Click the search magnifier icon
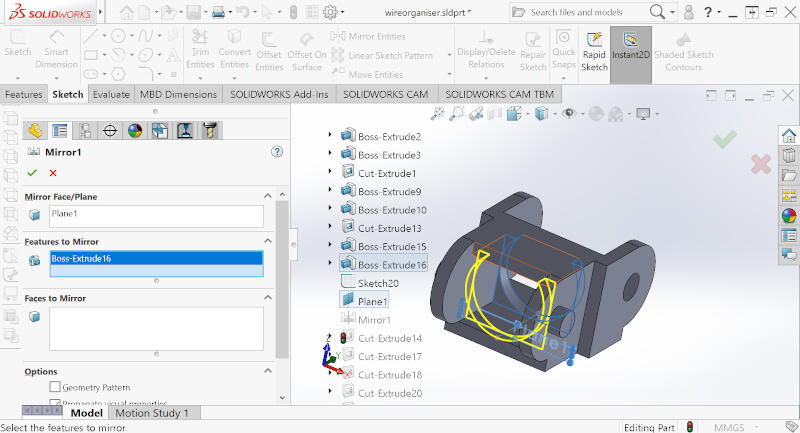 tap(657, 12)
